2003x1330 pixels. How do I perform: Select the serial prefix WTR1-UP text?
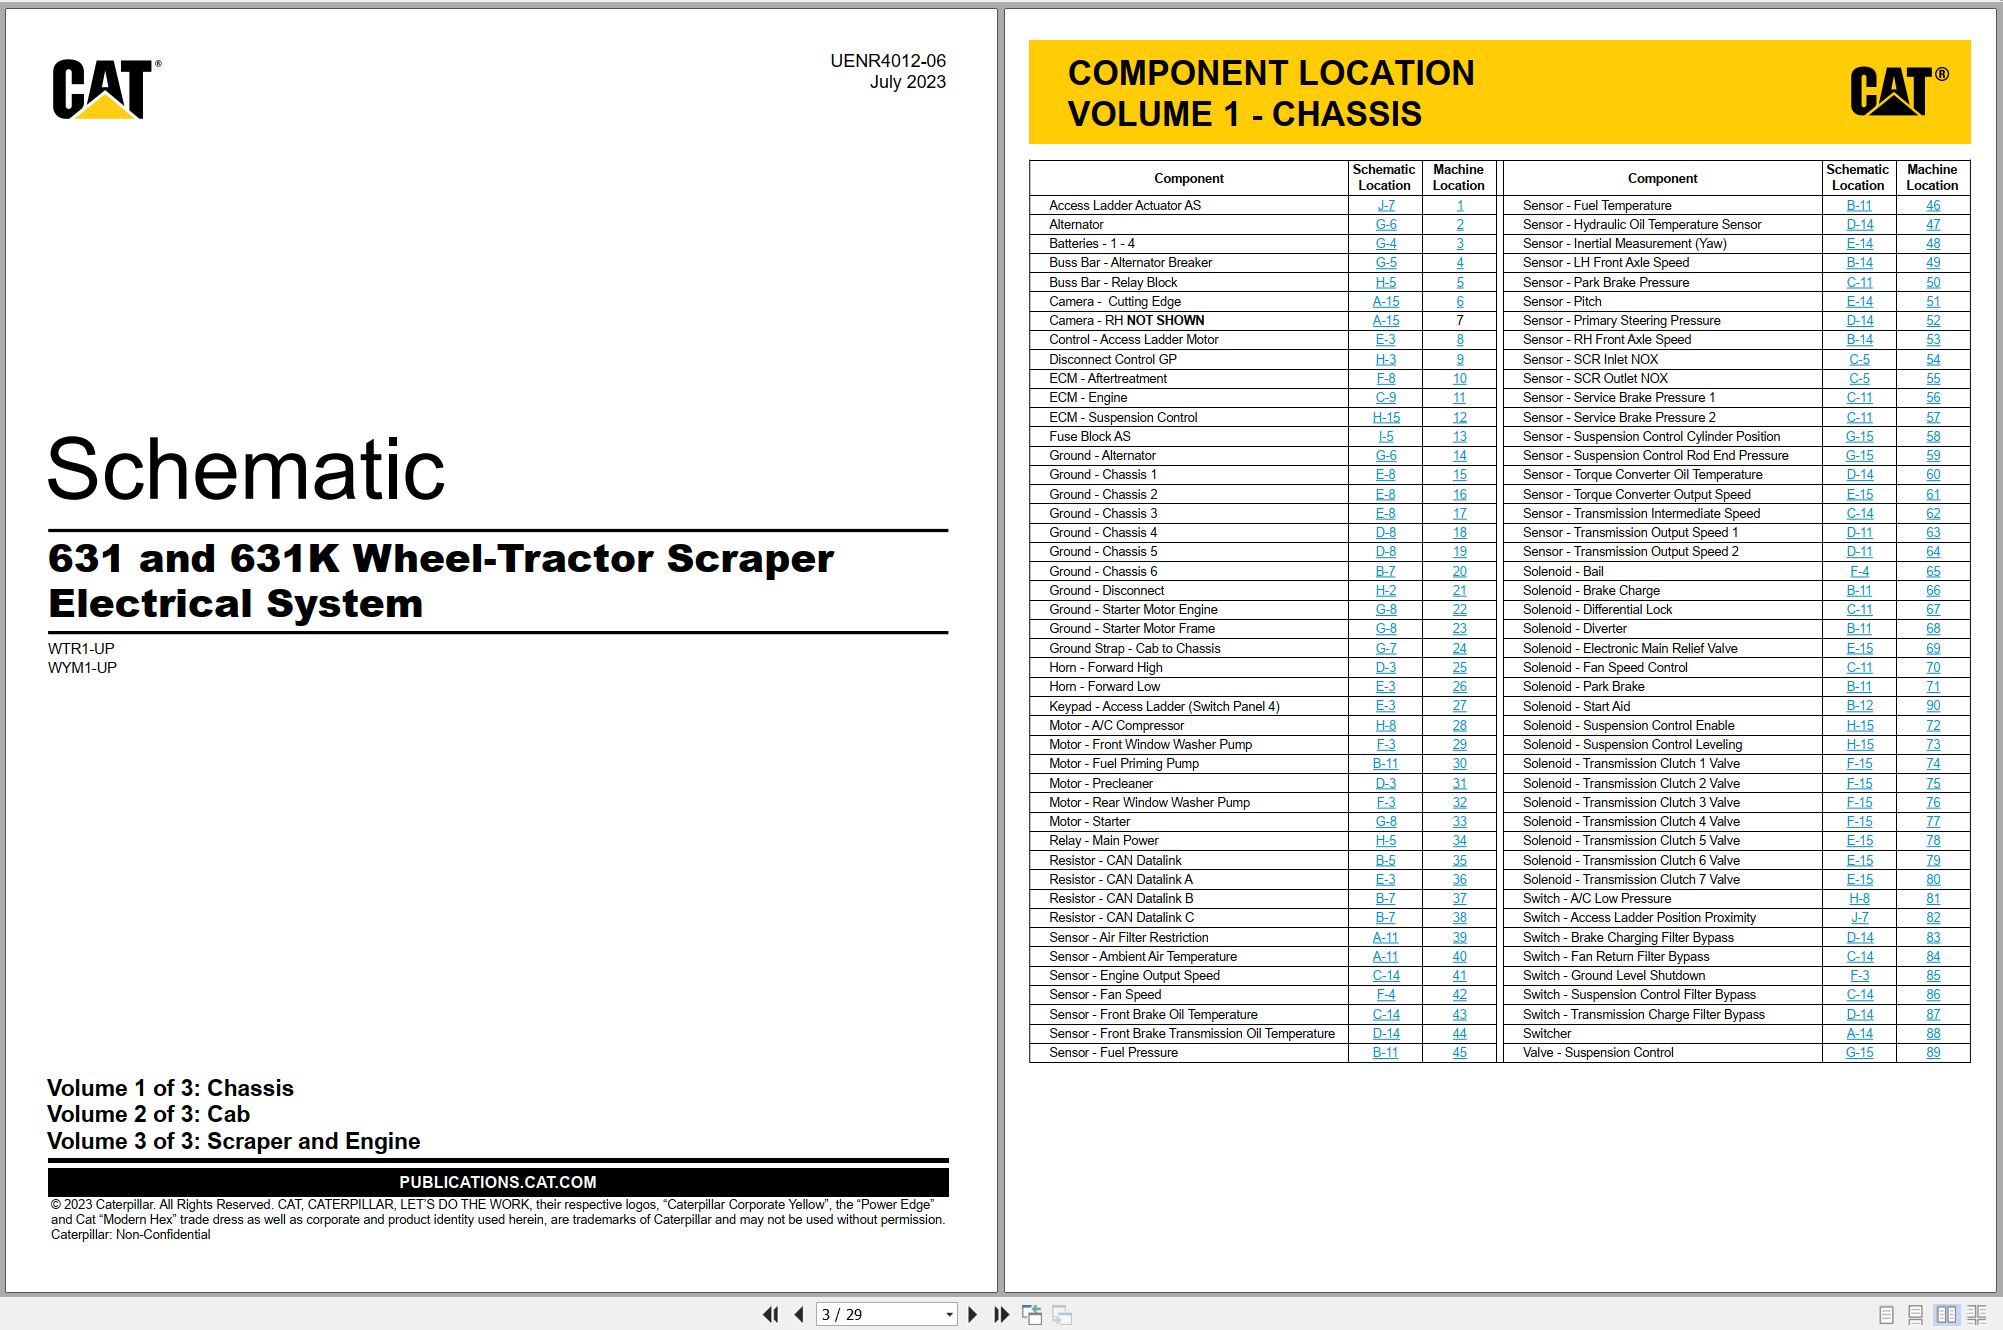[x=81, y=648]
